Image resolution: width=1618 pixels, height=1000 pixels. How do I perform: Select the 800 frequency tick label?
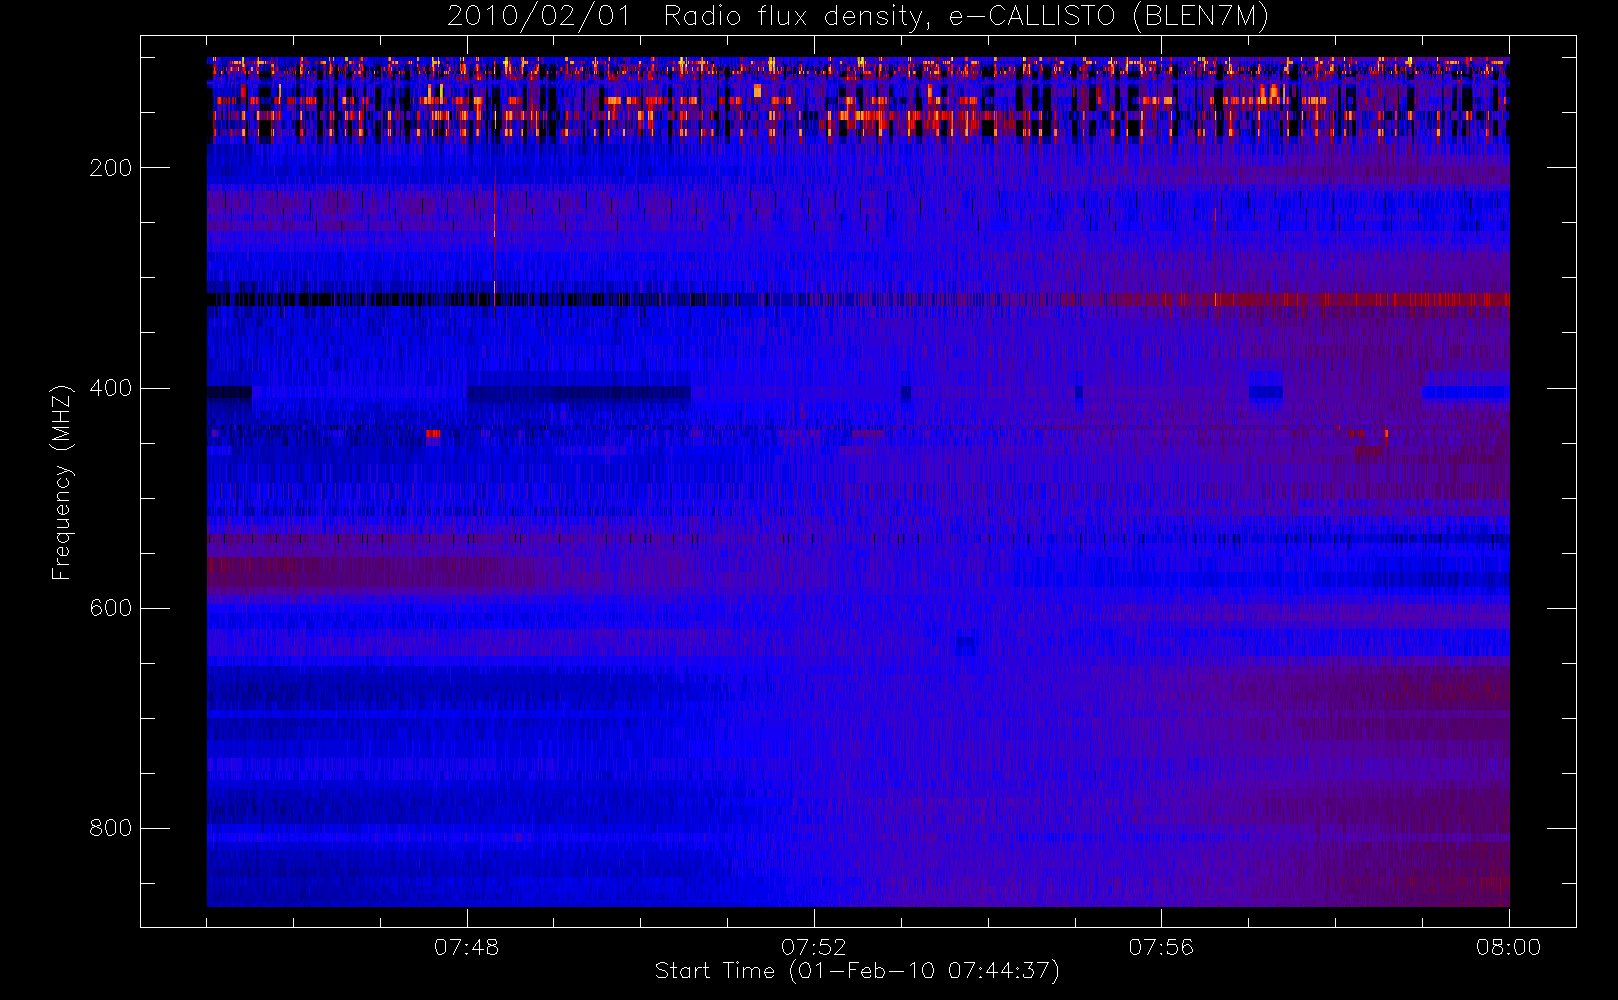tap(111, 828)
